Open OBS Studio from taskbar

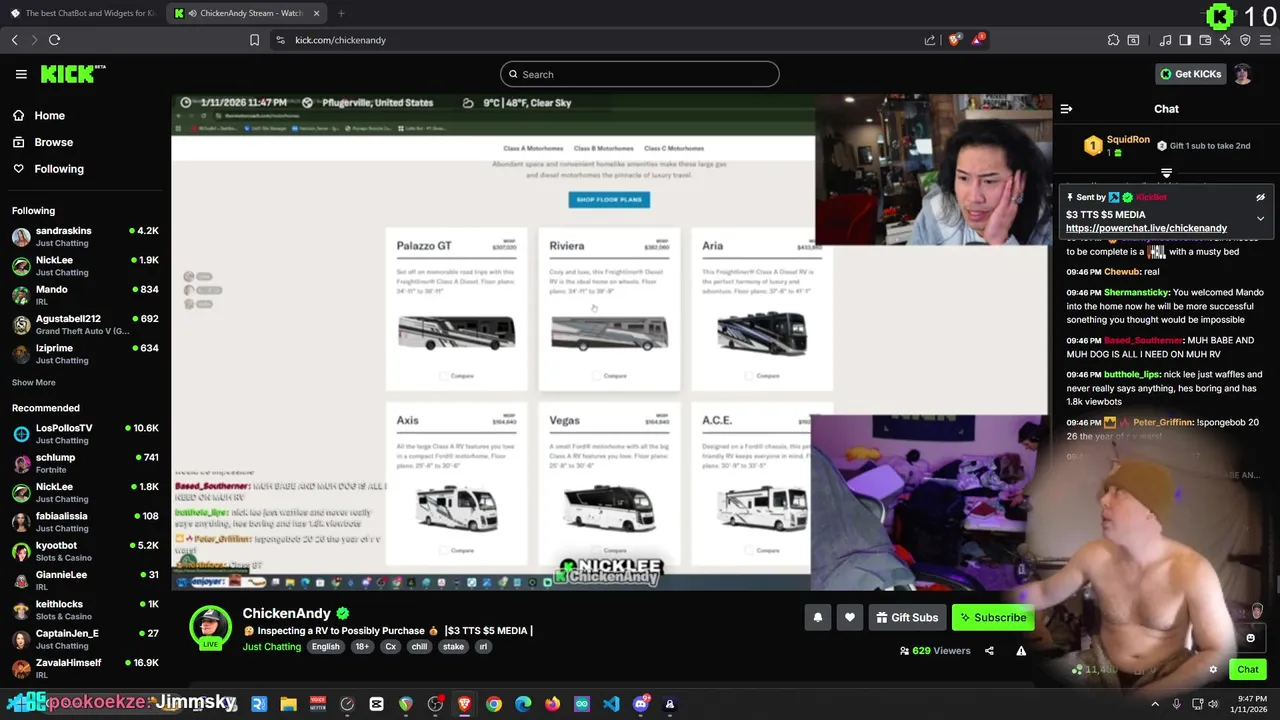(x=435, y=704)
